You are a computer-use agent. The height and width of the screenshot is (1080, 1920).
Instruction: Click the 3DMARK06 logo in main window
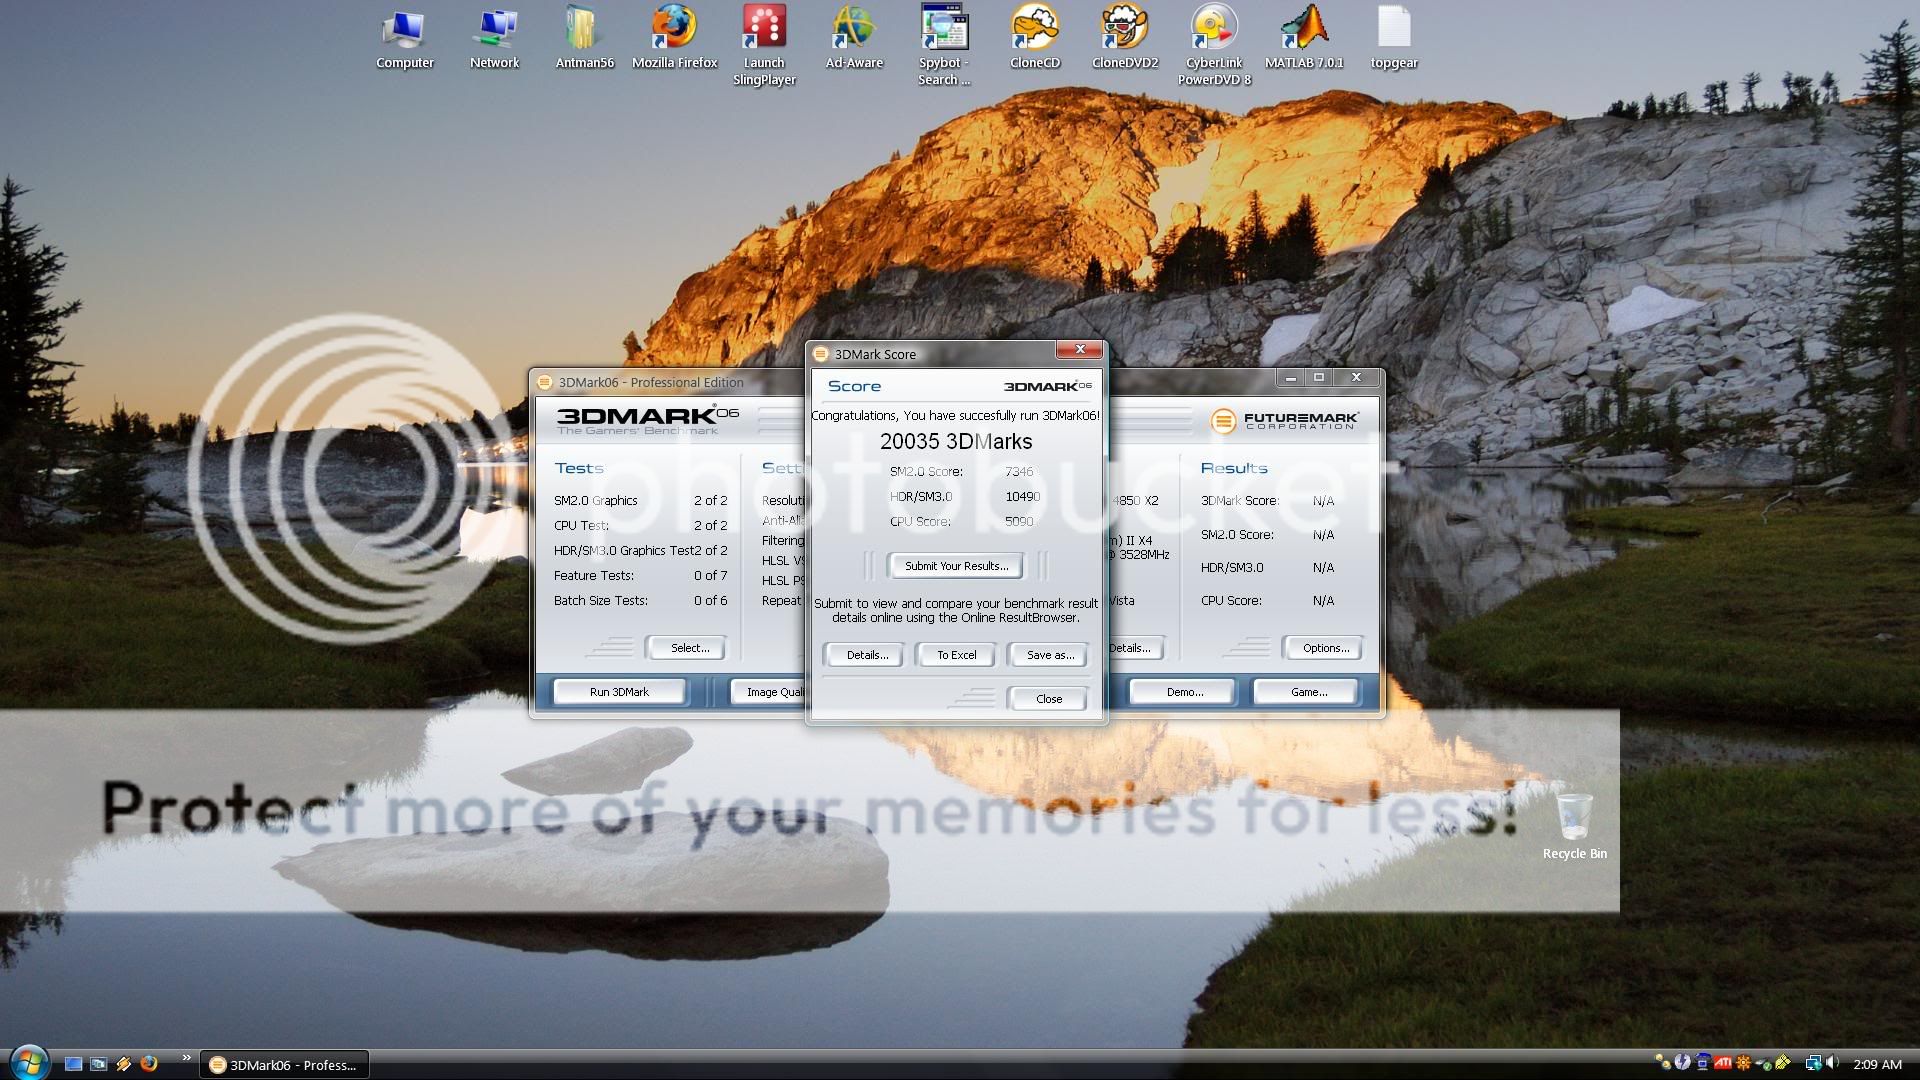648,419
